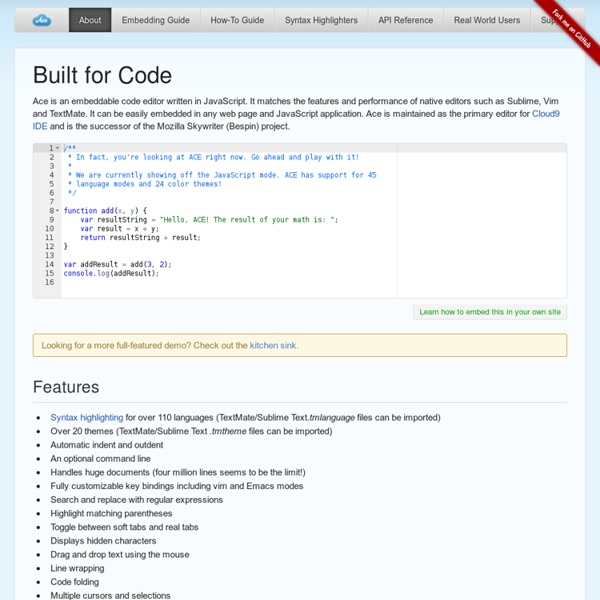Image resolution: width=600 pixels, height=600 pixels.
Task: Click 'Highlight matching parentheses' list item
Action: pyautogui.click(x=111, y=514)
